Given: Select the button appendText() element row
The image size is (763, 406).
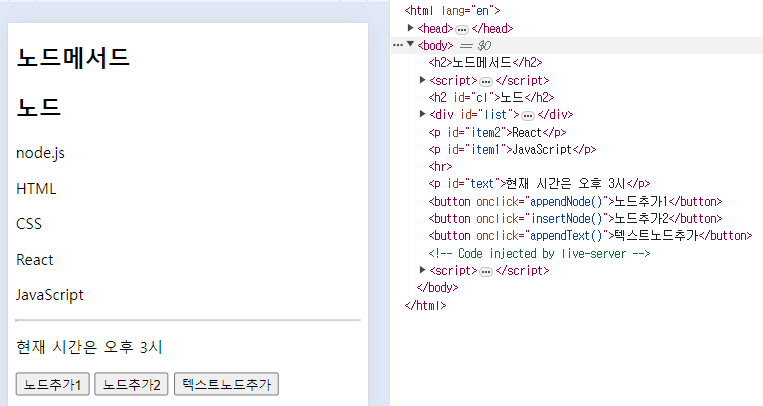Looking at the screenshot, I should (590, 236).
